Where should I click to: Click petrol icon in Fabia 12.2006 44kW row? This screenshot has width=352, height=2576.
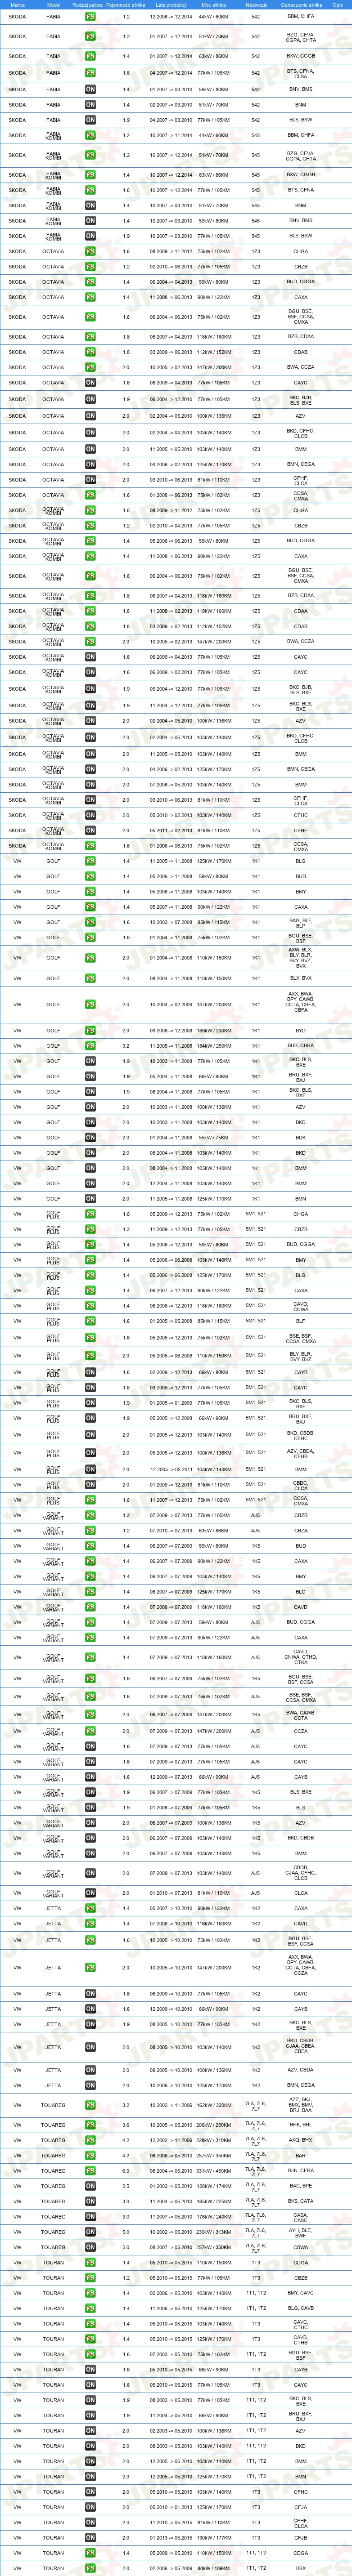coord(90,16)
